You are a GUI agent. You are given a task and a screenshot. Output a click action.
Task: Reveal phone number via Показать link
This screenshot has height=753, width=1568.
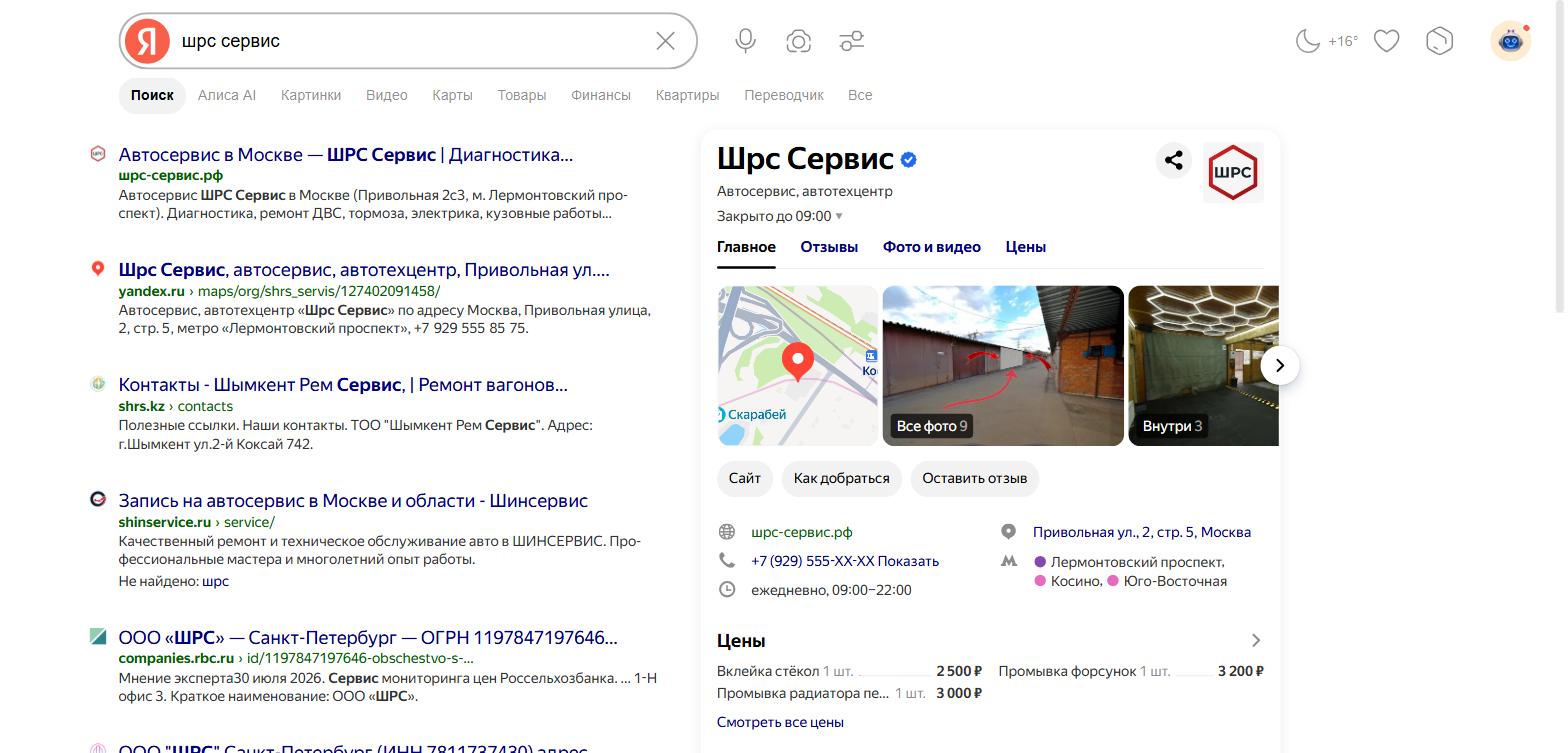(909, 561)
